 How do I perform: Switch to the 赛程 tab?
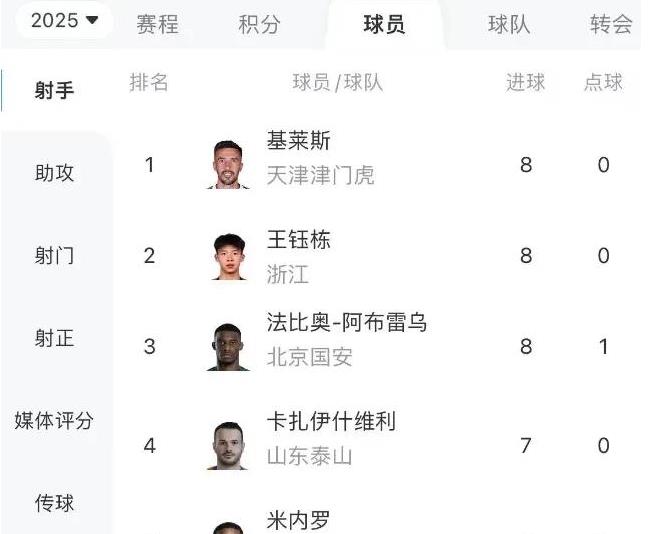157,24
